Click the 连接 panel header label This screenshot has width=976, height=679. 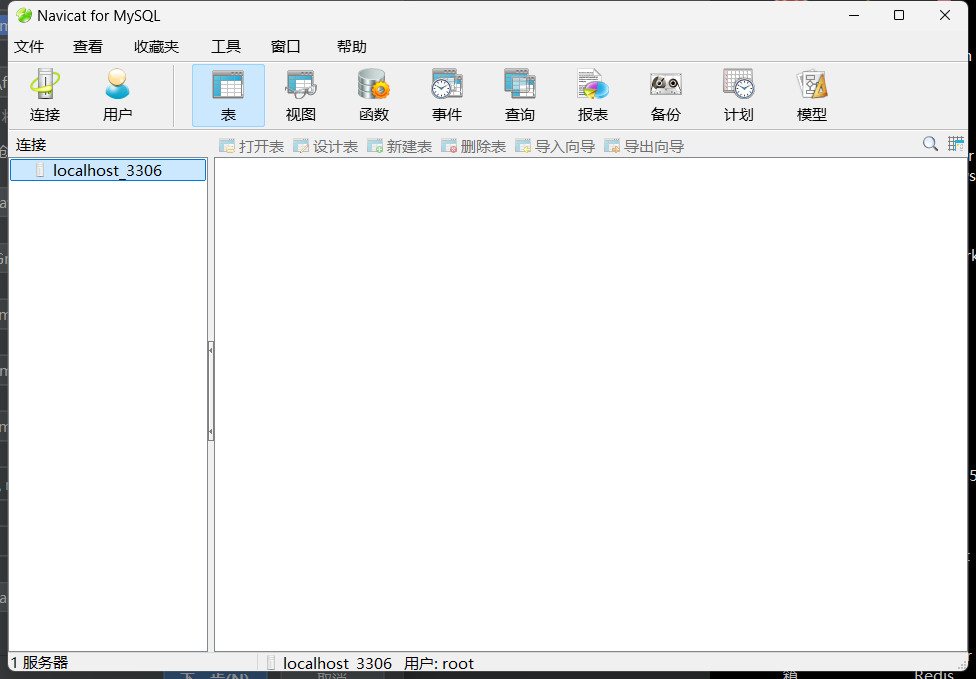[x=31, y=145]
